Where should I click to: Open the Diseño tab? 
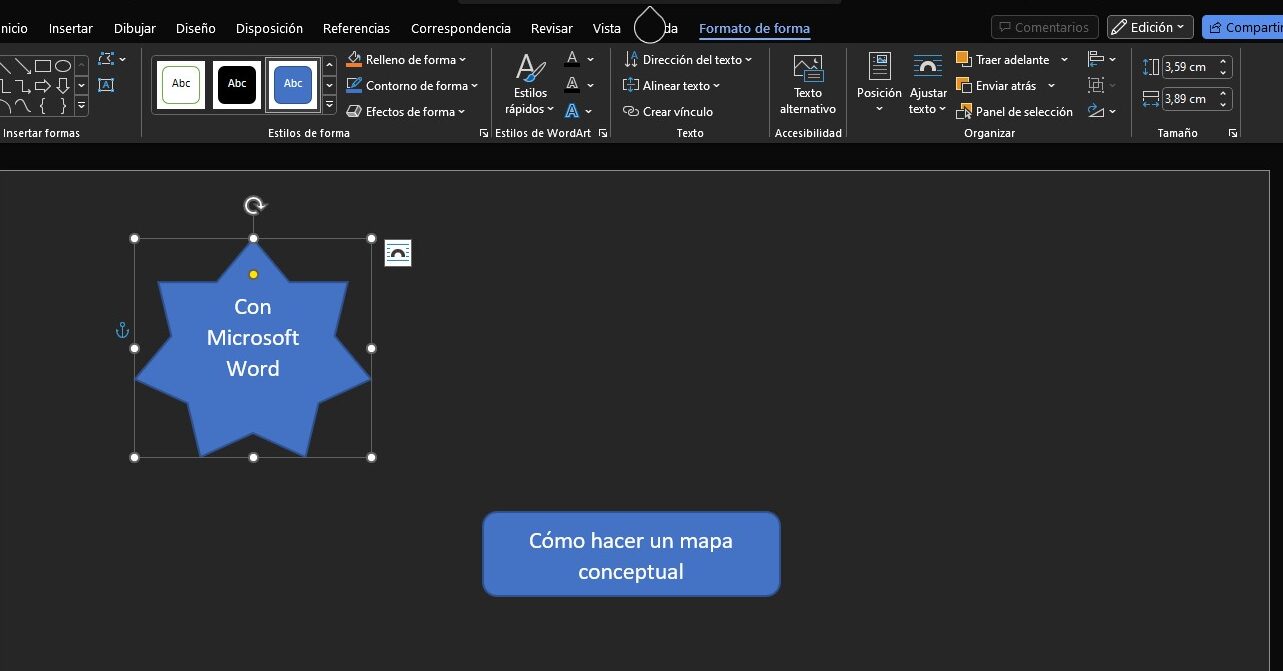pyautogui.click(x=195, y=28)
